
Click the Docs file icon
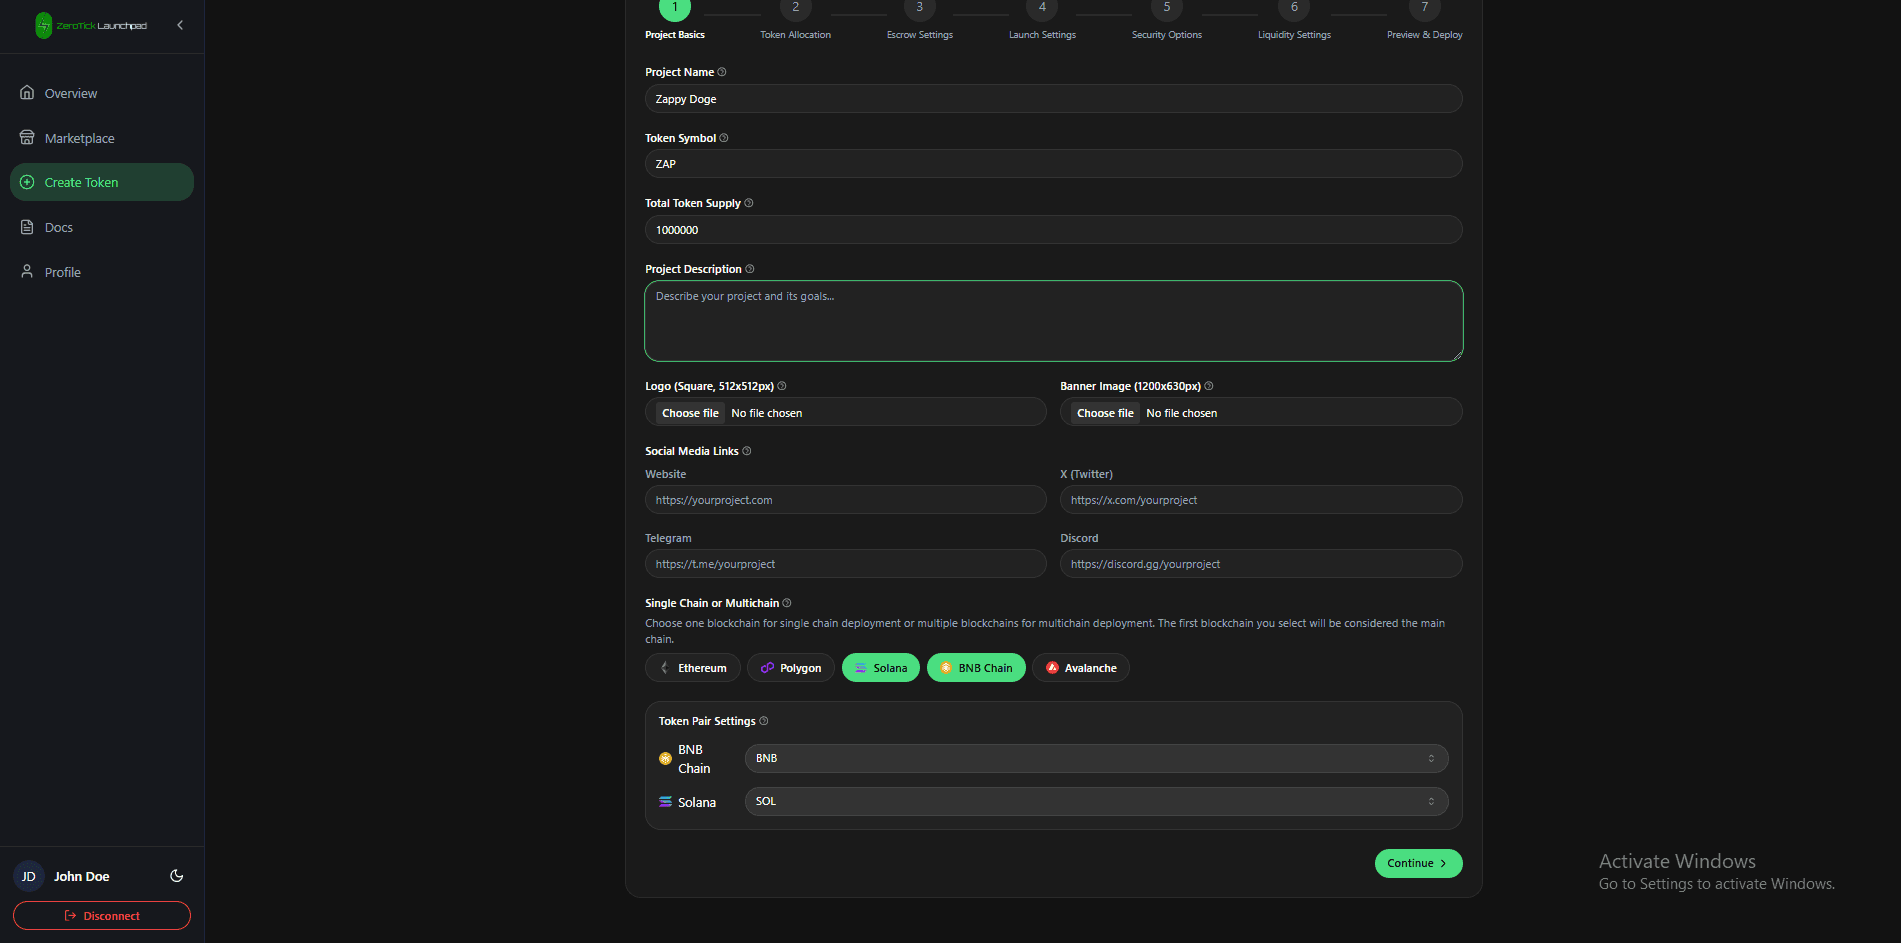pyautogui.click(x=27, y=227)
